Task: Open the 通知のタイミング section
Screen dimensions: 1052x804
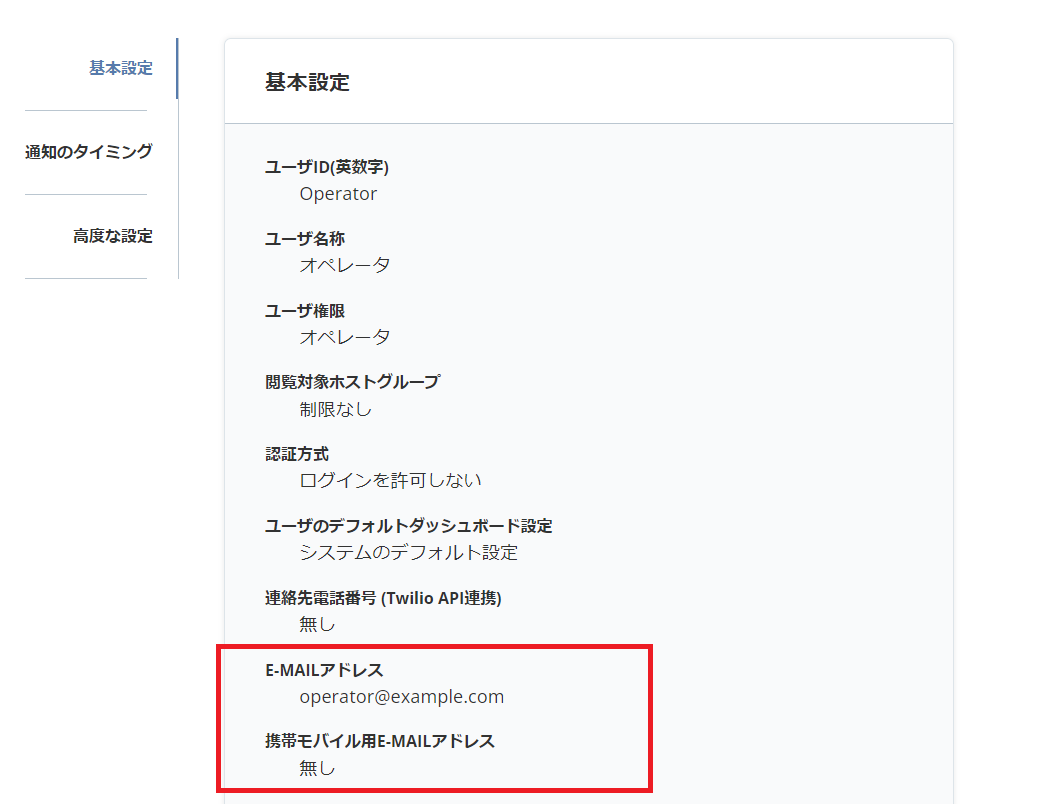Action: 87,151
